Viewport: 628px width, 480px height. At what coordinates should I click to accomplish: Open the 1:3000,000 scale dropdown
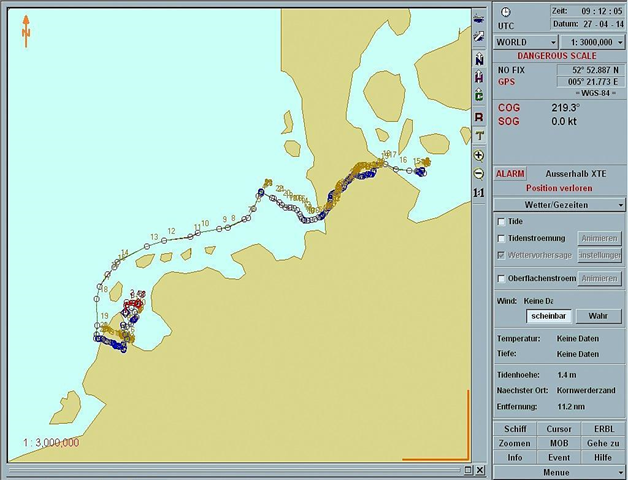592,43
